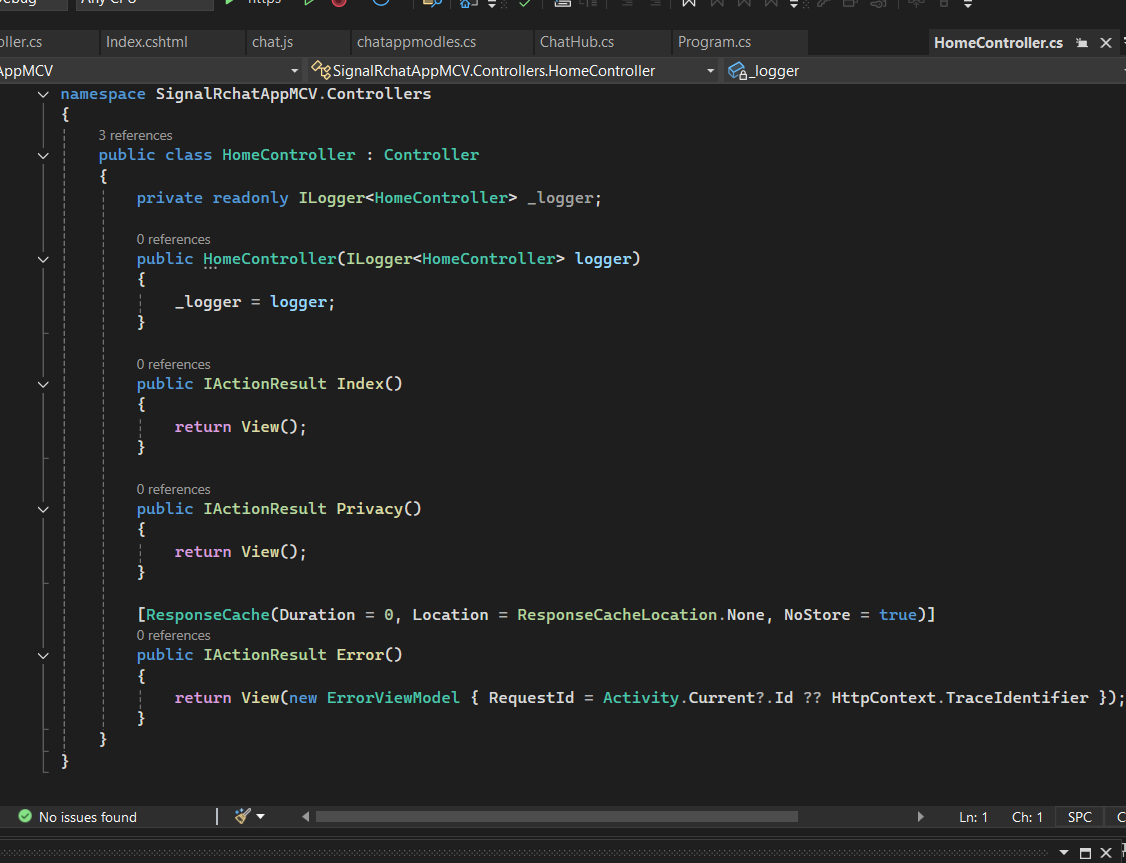This screenshot has height=863, width=1126.
Task: Collapse the Privacy() method block
Action: [x=43, y=509]
